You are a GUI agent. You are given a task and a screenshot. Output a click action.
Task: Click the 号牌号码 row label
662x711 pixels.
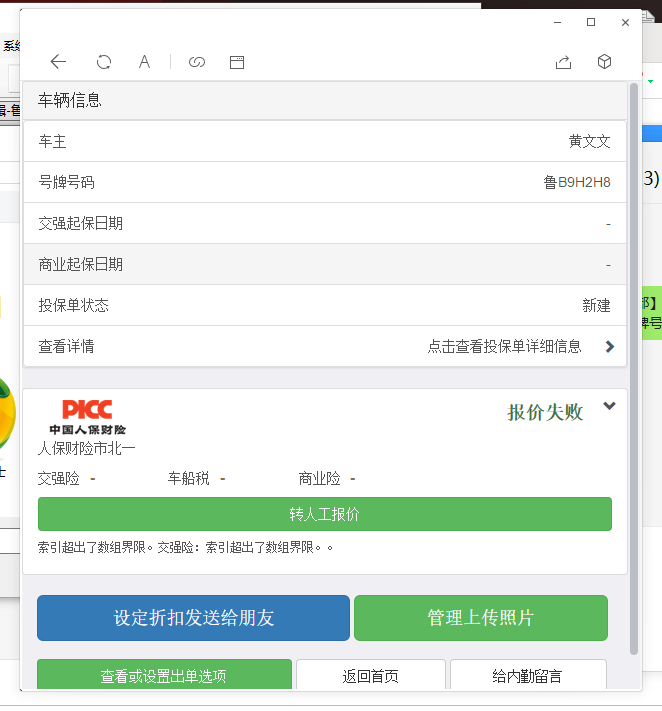tap(67, 182)
